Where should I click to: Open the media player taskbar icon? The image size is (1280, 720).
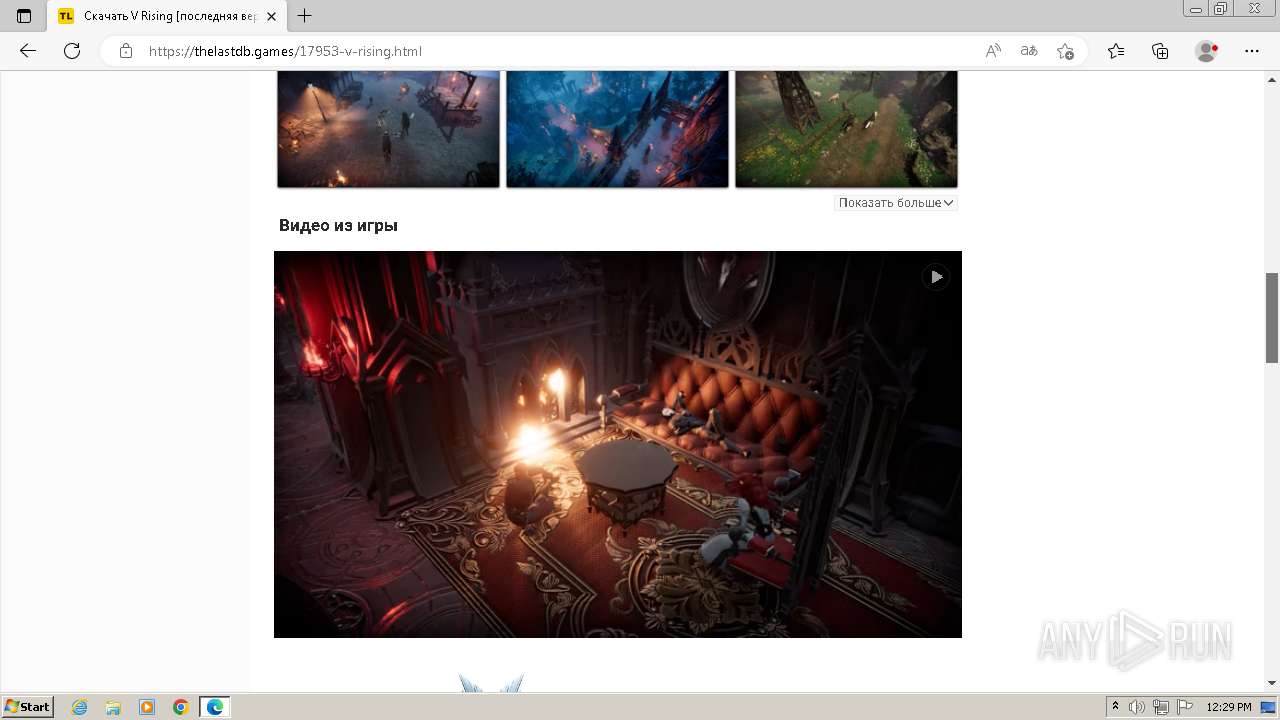pos(147,707)
